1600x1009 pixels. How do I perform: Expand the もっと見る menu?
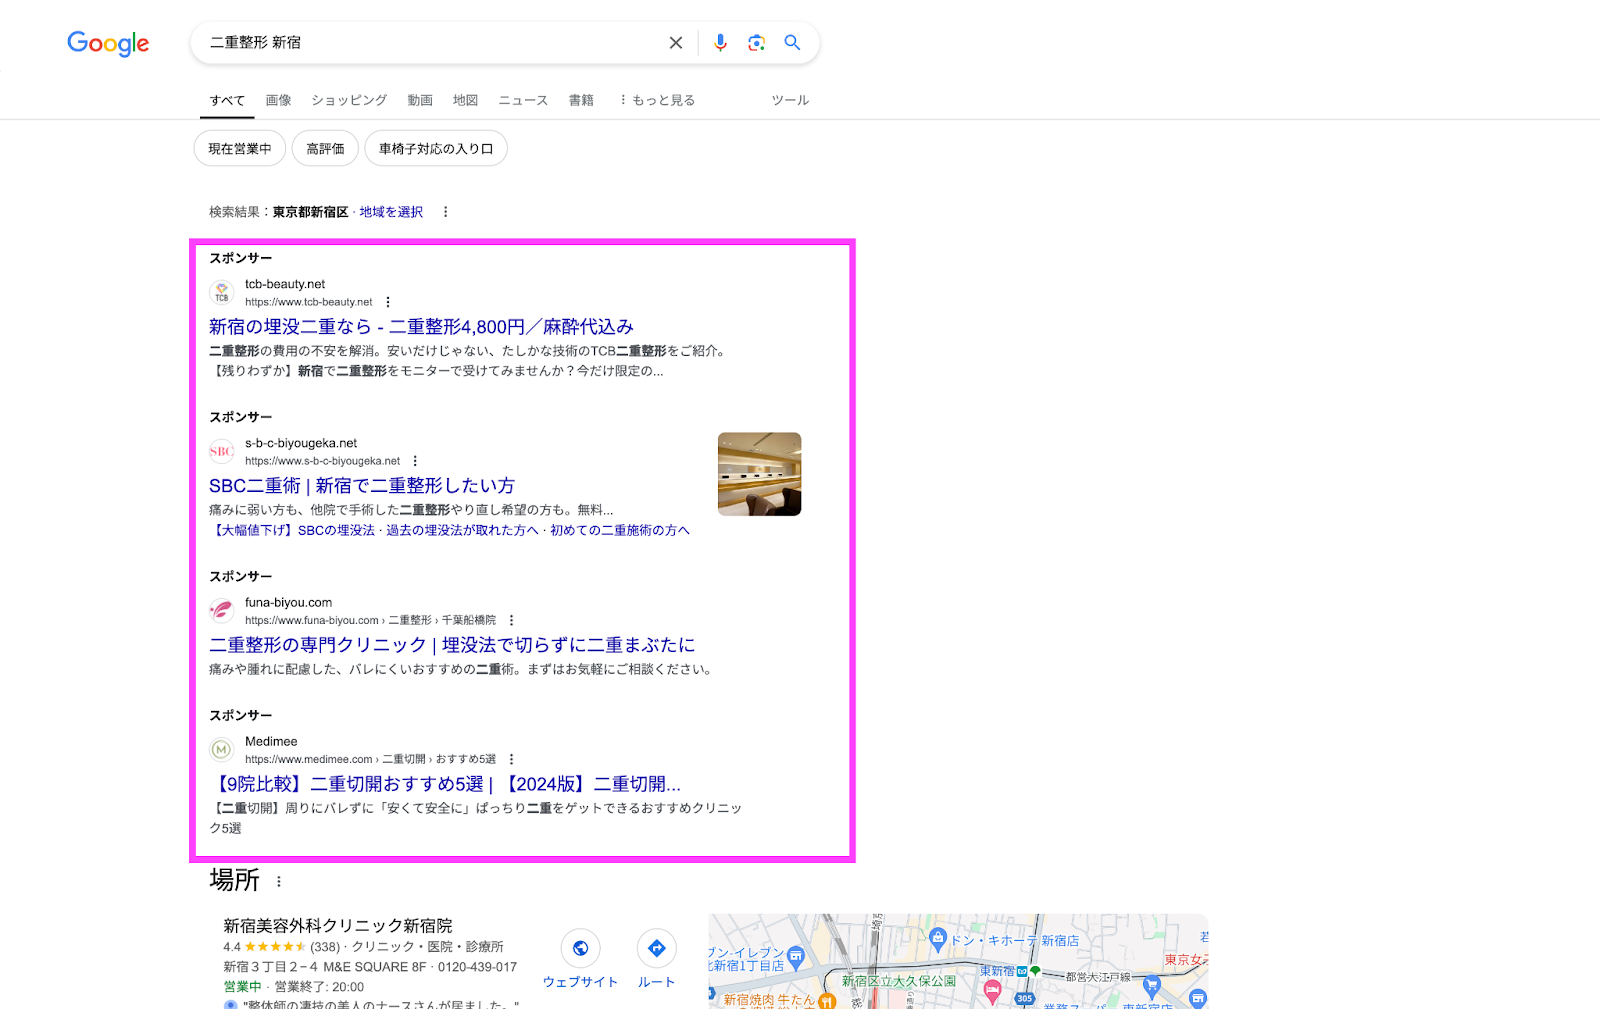657,100
